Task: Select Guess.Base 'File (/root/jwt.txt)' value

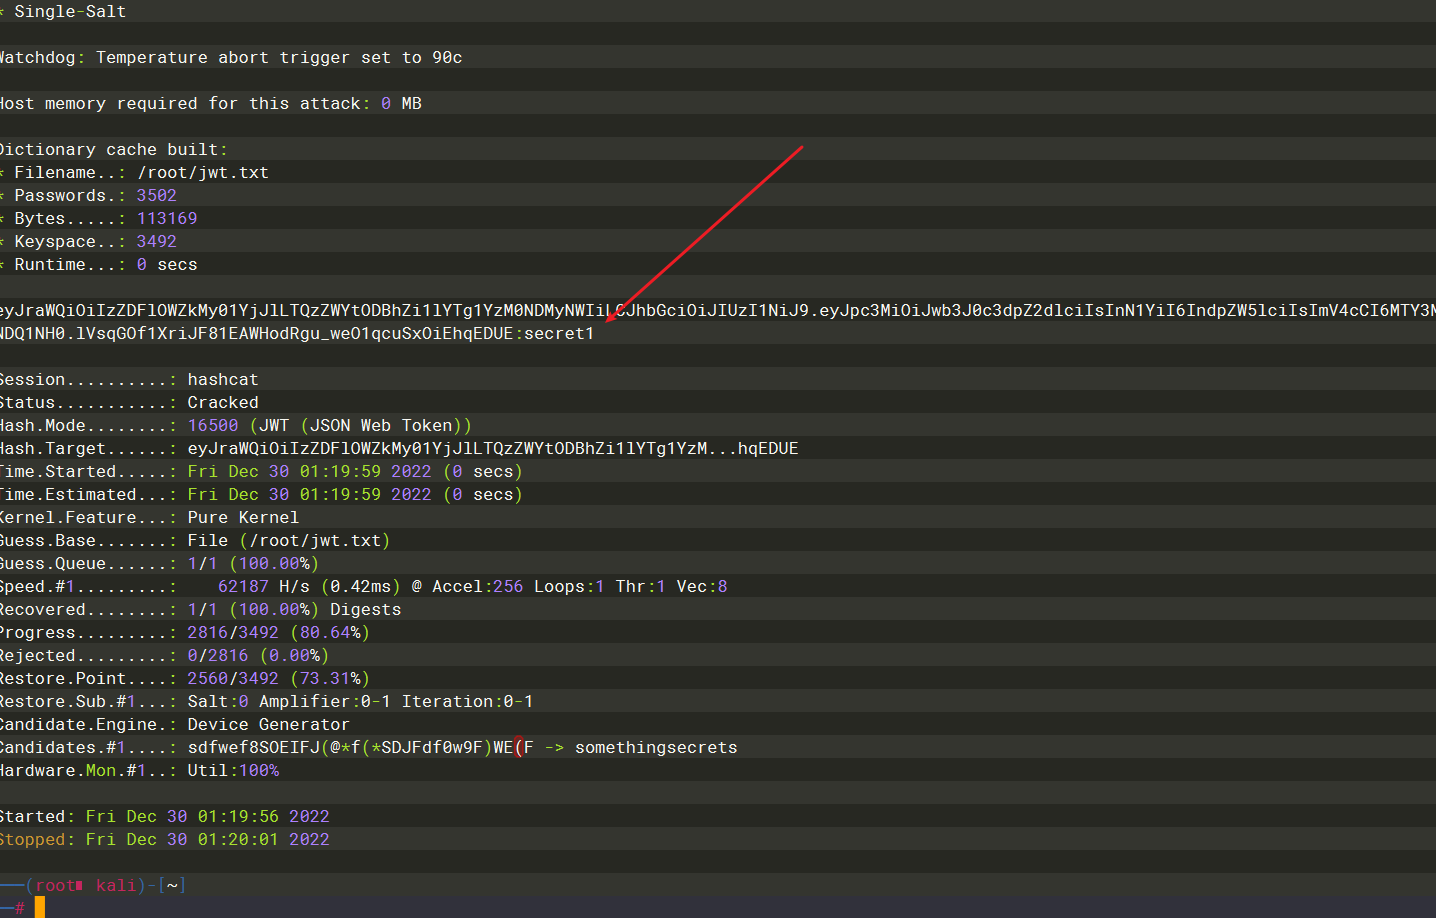Action: click(289, 541)
